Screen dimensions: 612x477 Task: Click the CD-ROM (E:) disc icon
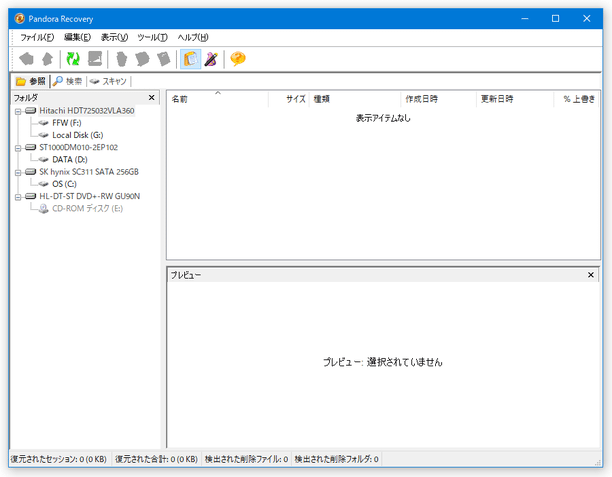[x=44, y=208]
